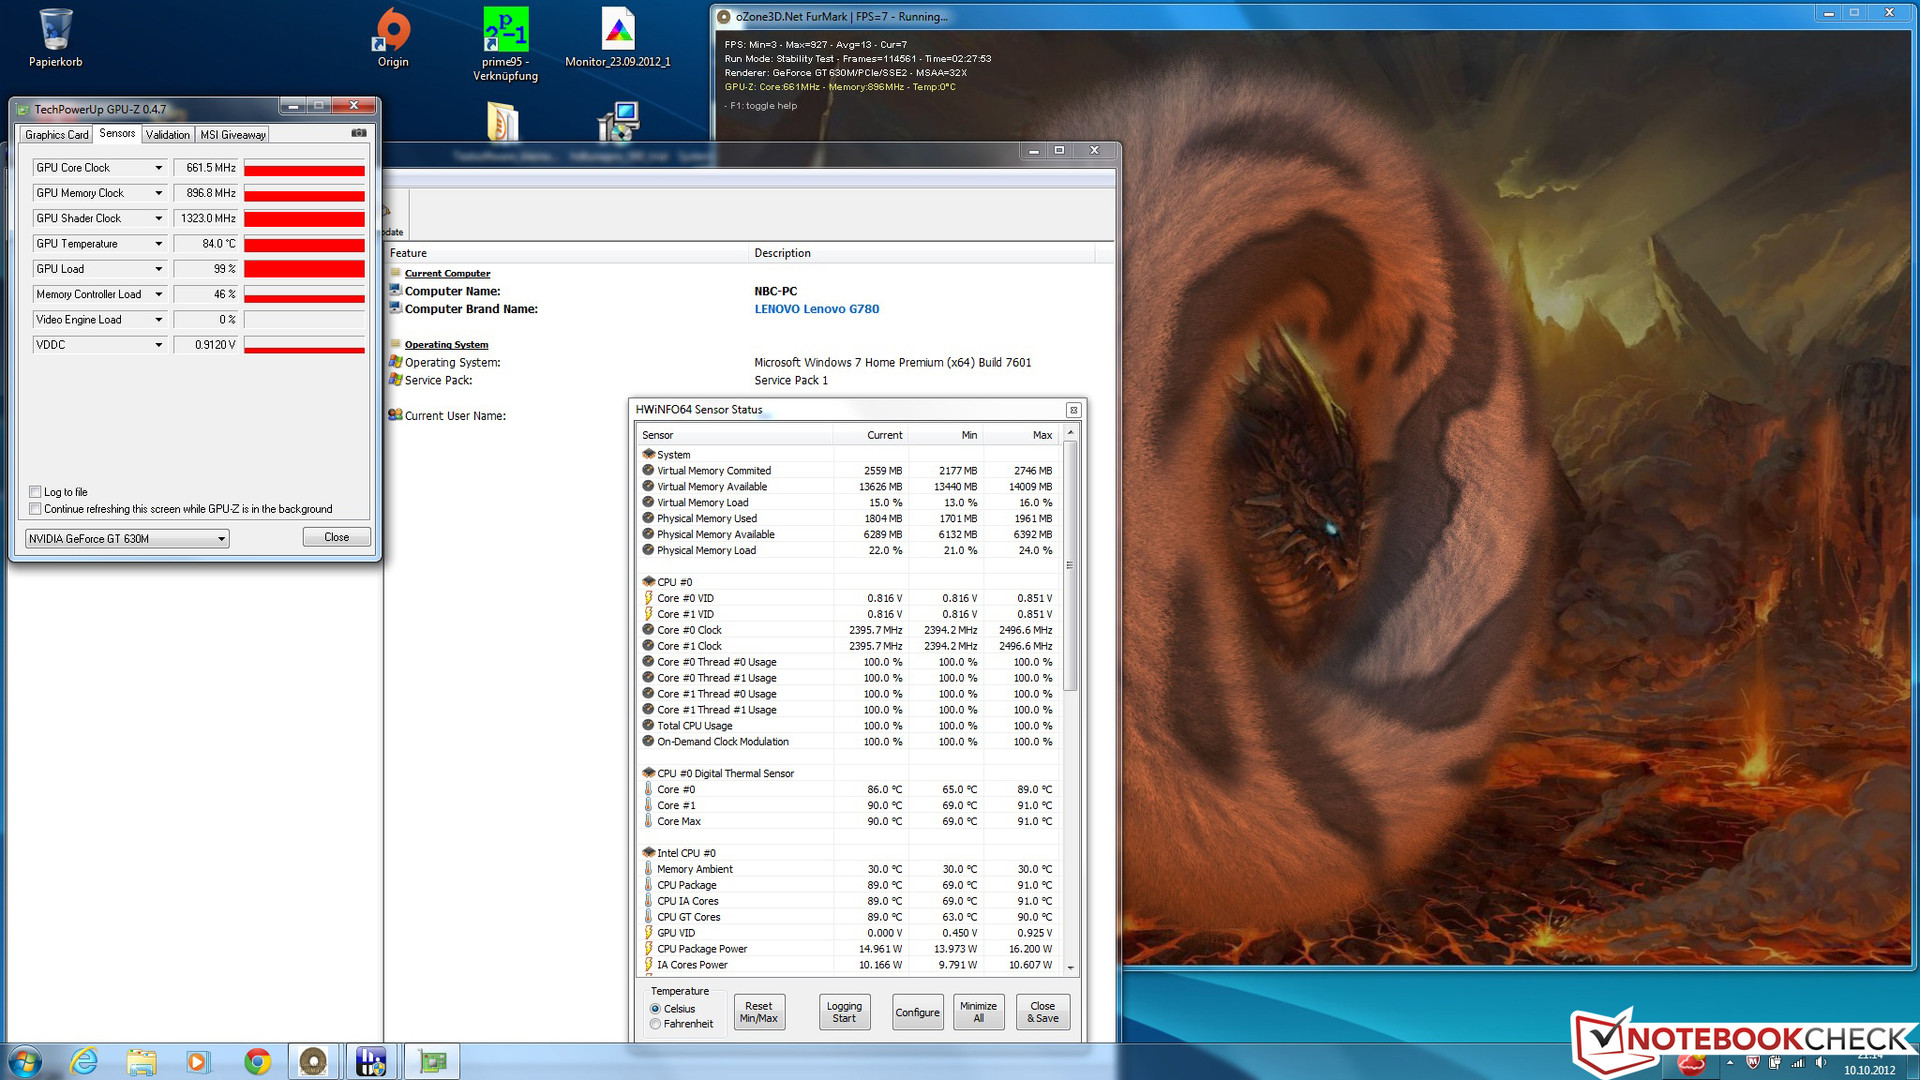Switch to the GPU-Z taskbar button
Image resolution: width=1920 pixels, height=1080 pixels.
(x=432, y=1061)
